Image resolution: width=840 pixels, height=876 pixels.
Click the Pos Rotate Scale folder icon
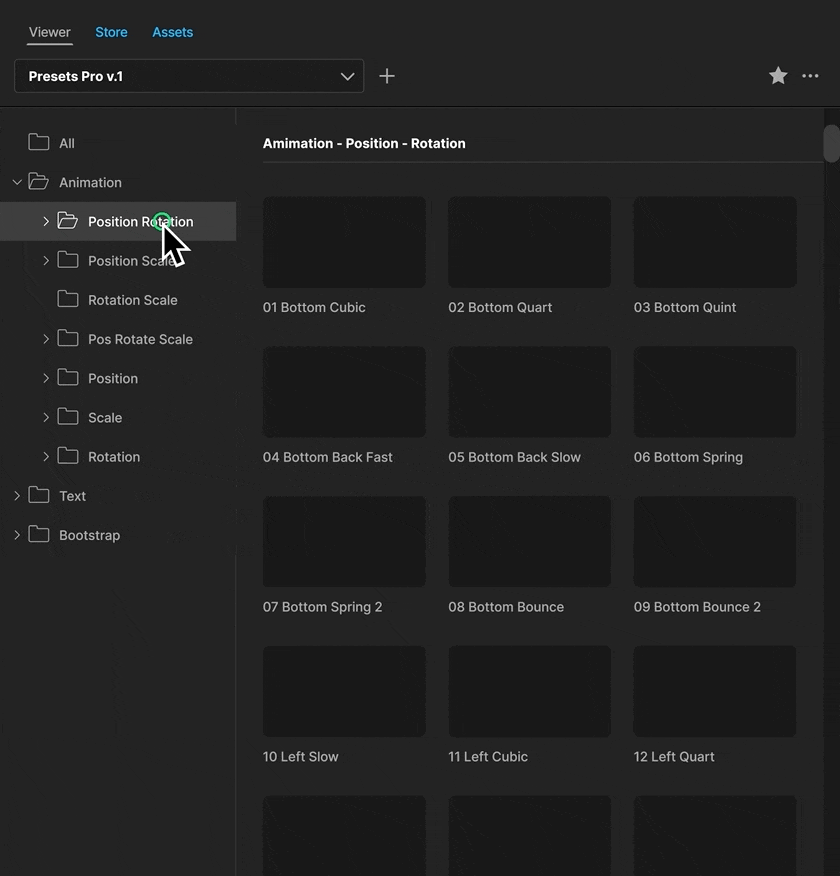pyautogui.click(x=68, y=339)
